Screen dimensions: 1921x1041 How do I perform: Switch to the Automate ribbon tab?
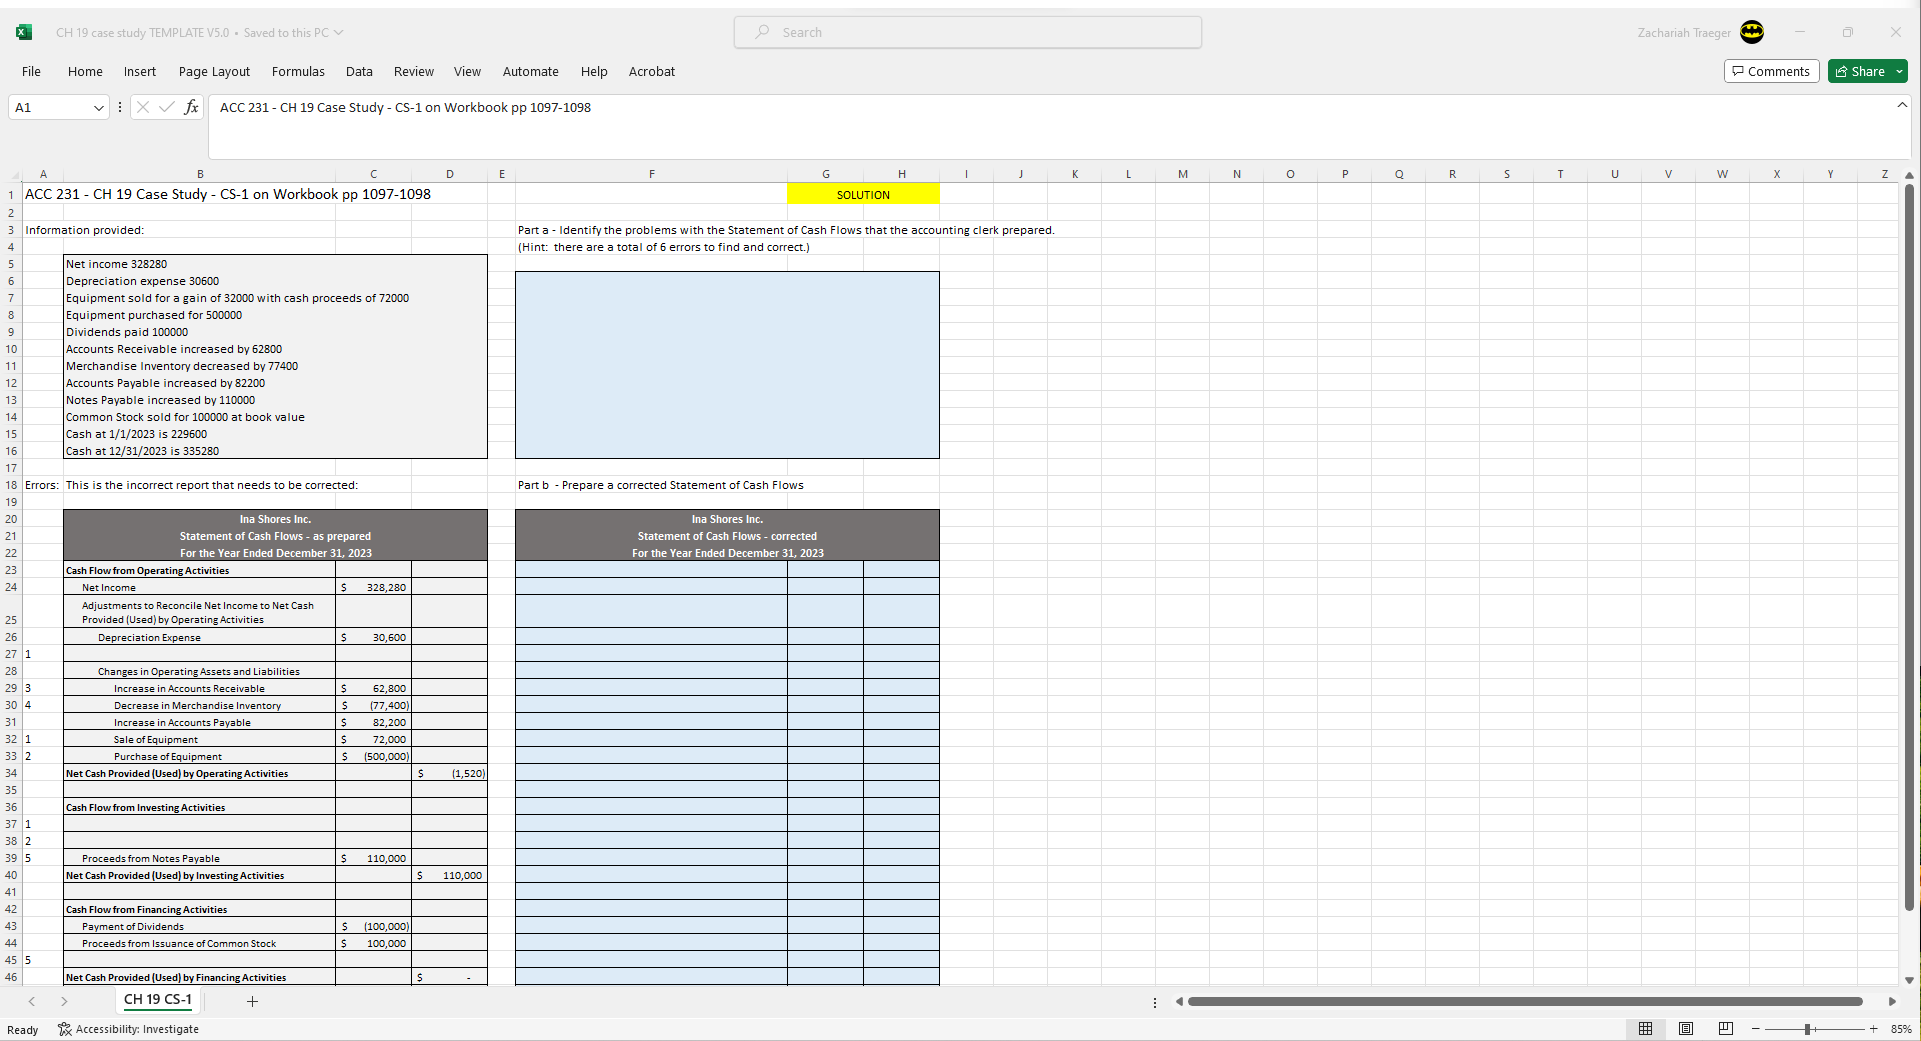click(531, 71)
